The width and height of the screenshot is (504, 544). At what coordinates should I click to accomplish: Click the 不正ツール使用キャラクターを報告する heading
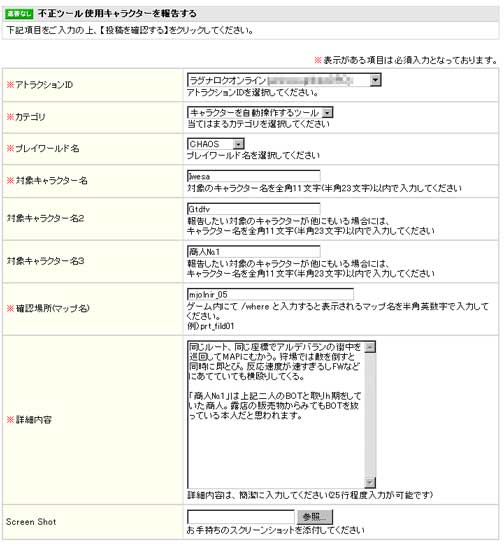point(117,14)
